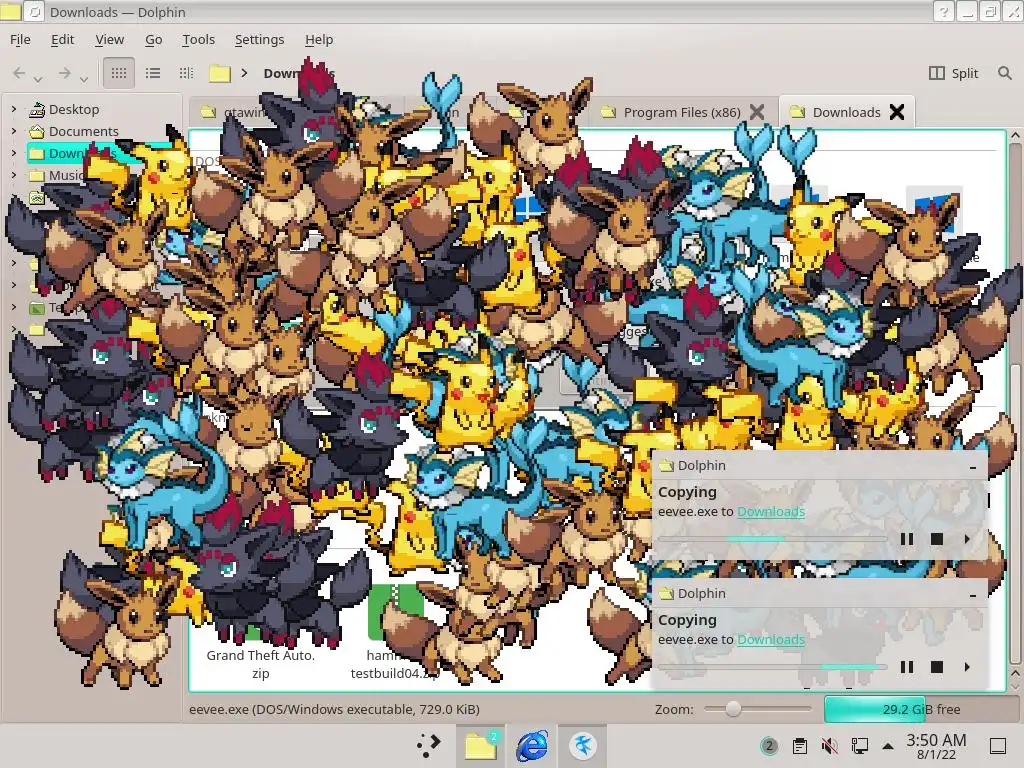Expand details arrow of second copy job

[x=967, y=667]
